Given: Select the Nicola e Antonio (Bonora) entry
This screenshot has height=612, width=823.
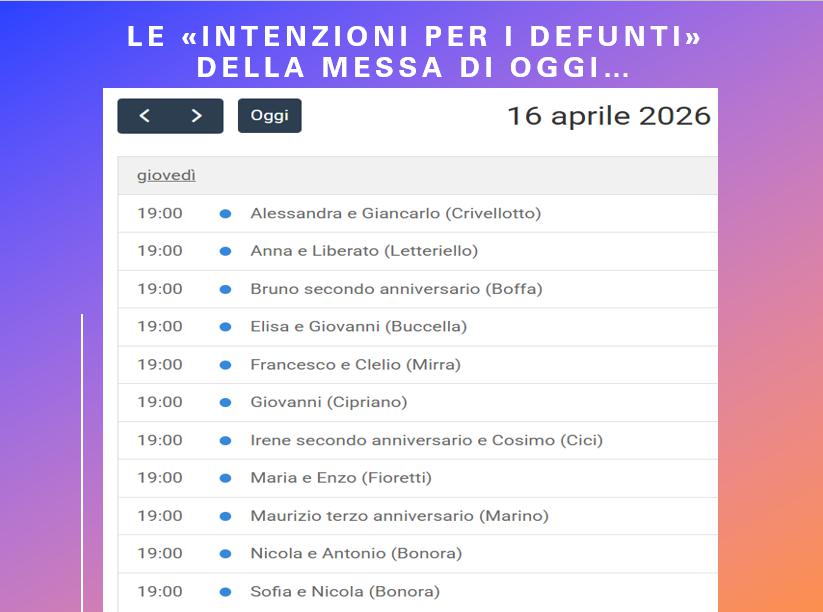Looking at the screenshot, I should (x=356, y=553).
